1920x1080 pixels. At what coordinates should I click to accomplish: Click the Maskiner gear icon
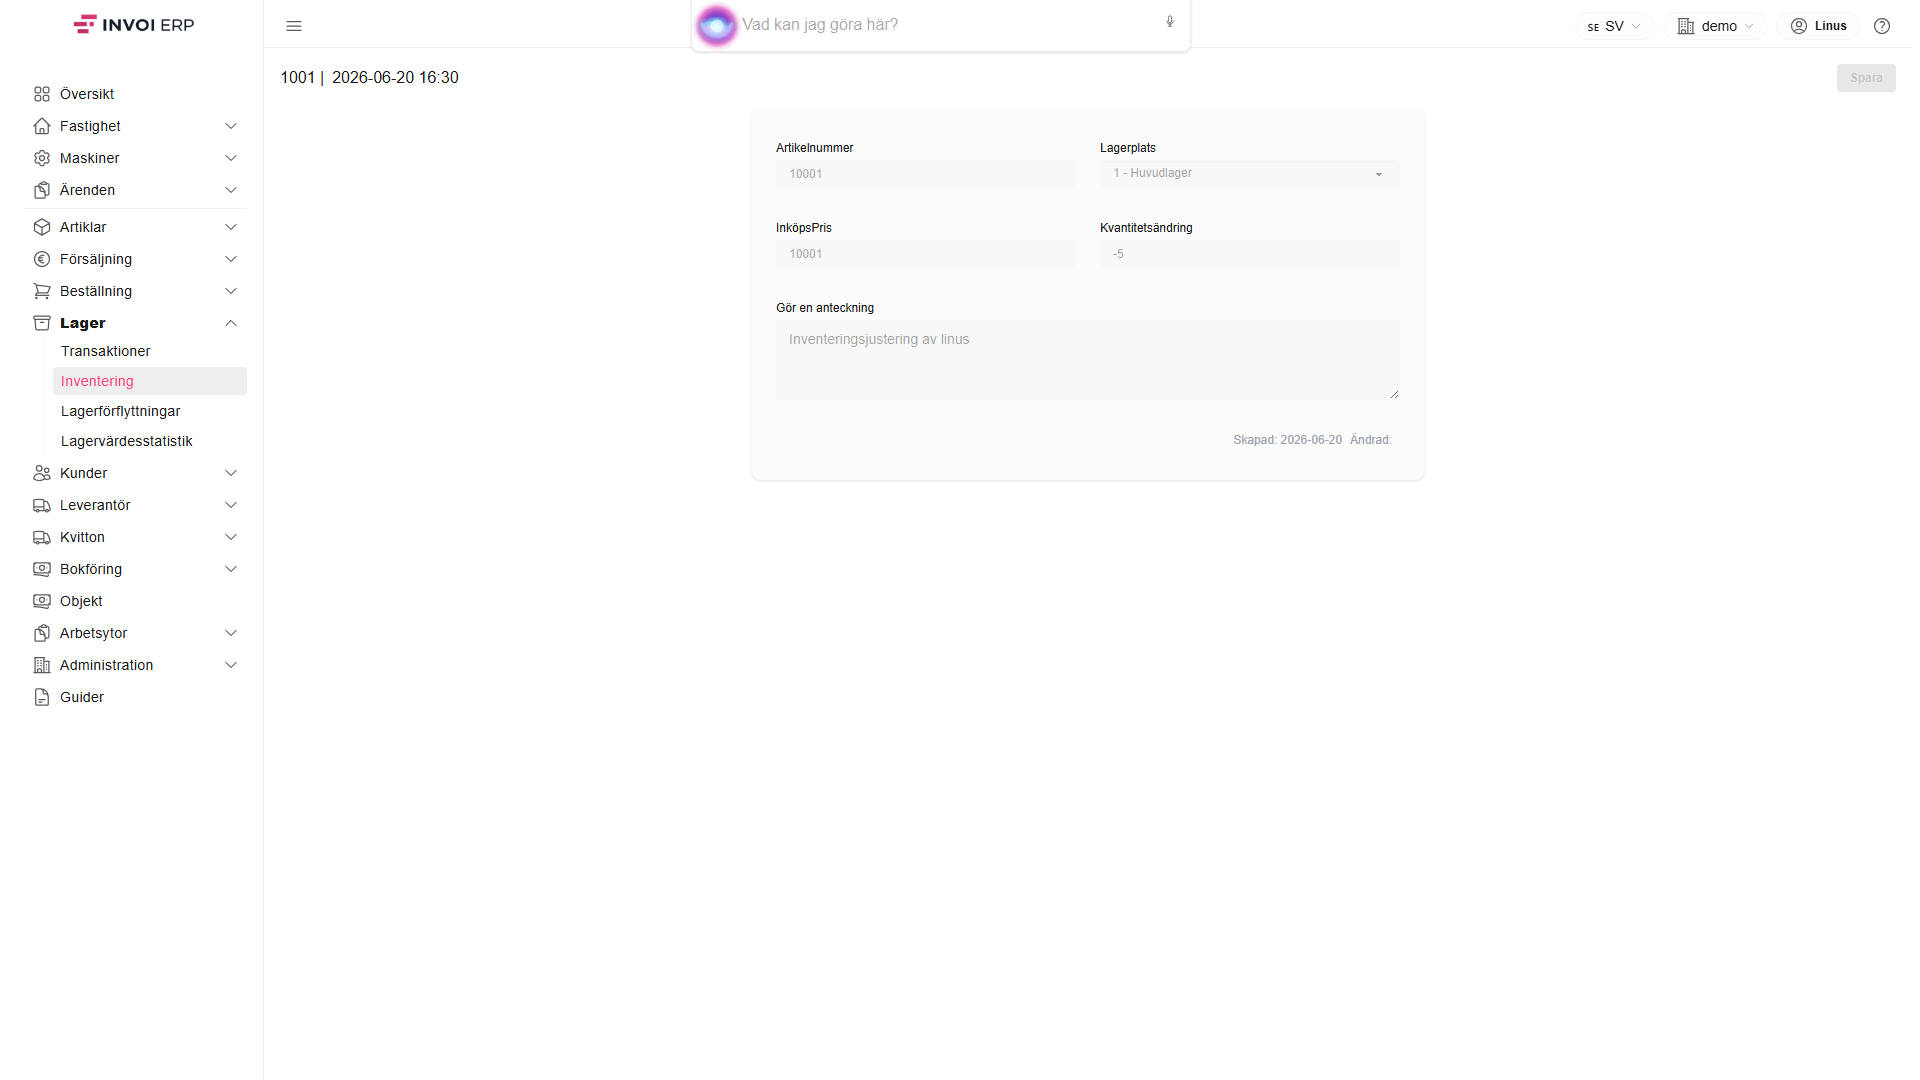(42, 158)
